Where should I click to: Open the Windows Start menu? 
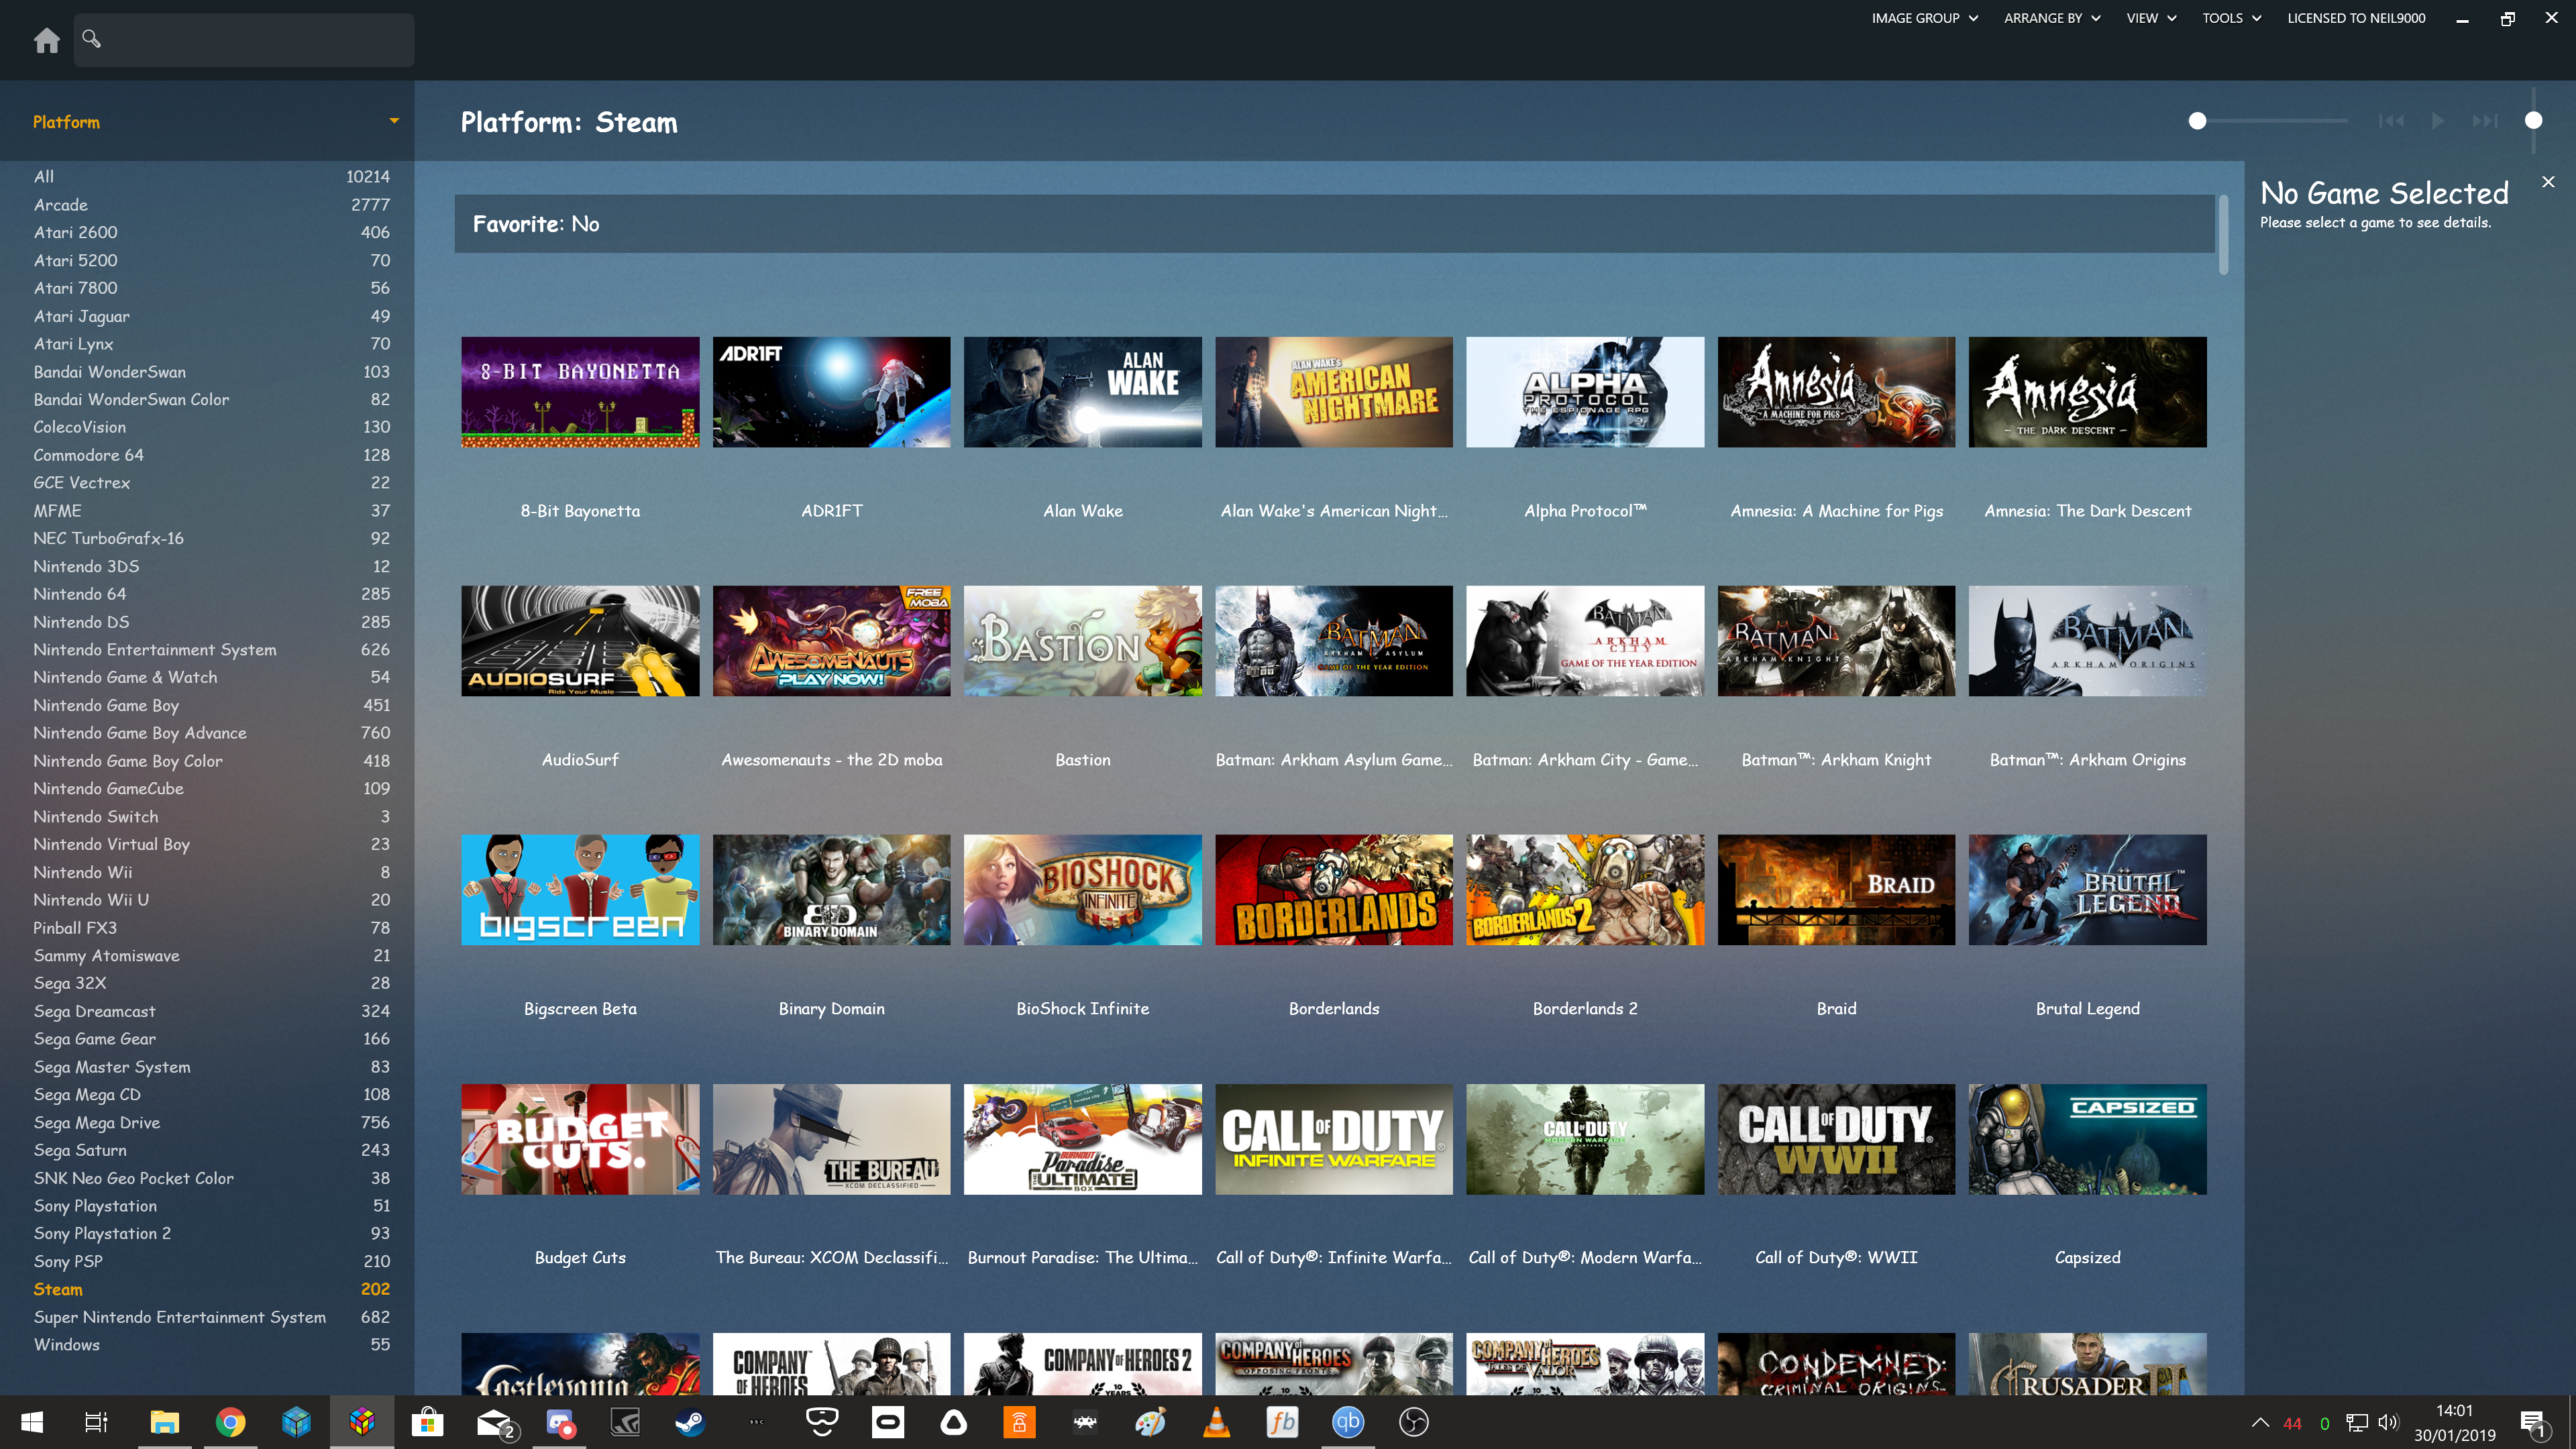point(32,1422)
